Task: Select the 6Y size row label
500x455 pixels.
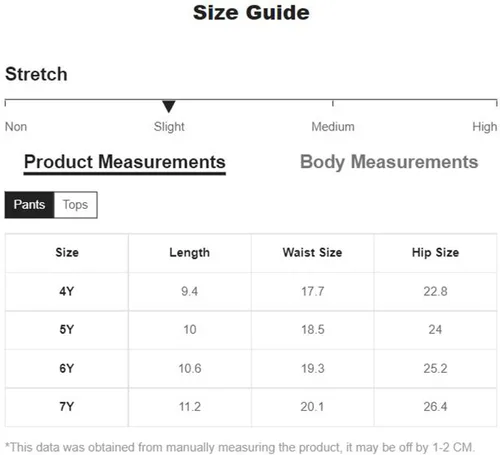Action: coord(67,368)
